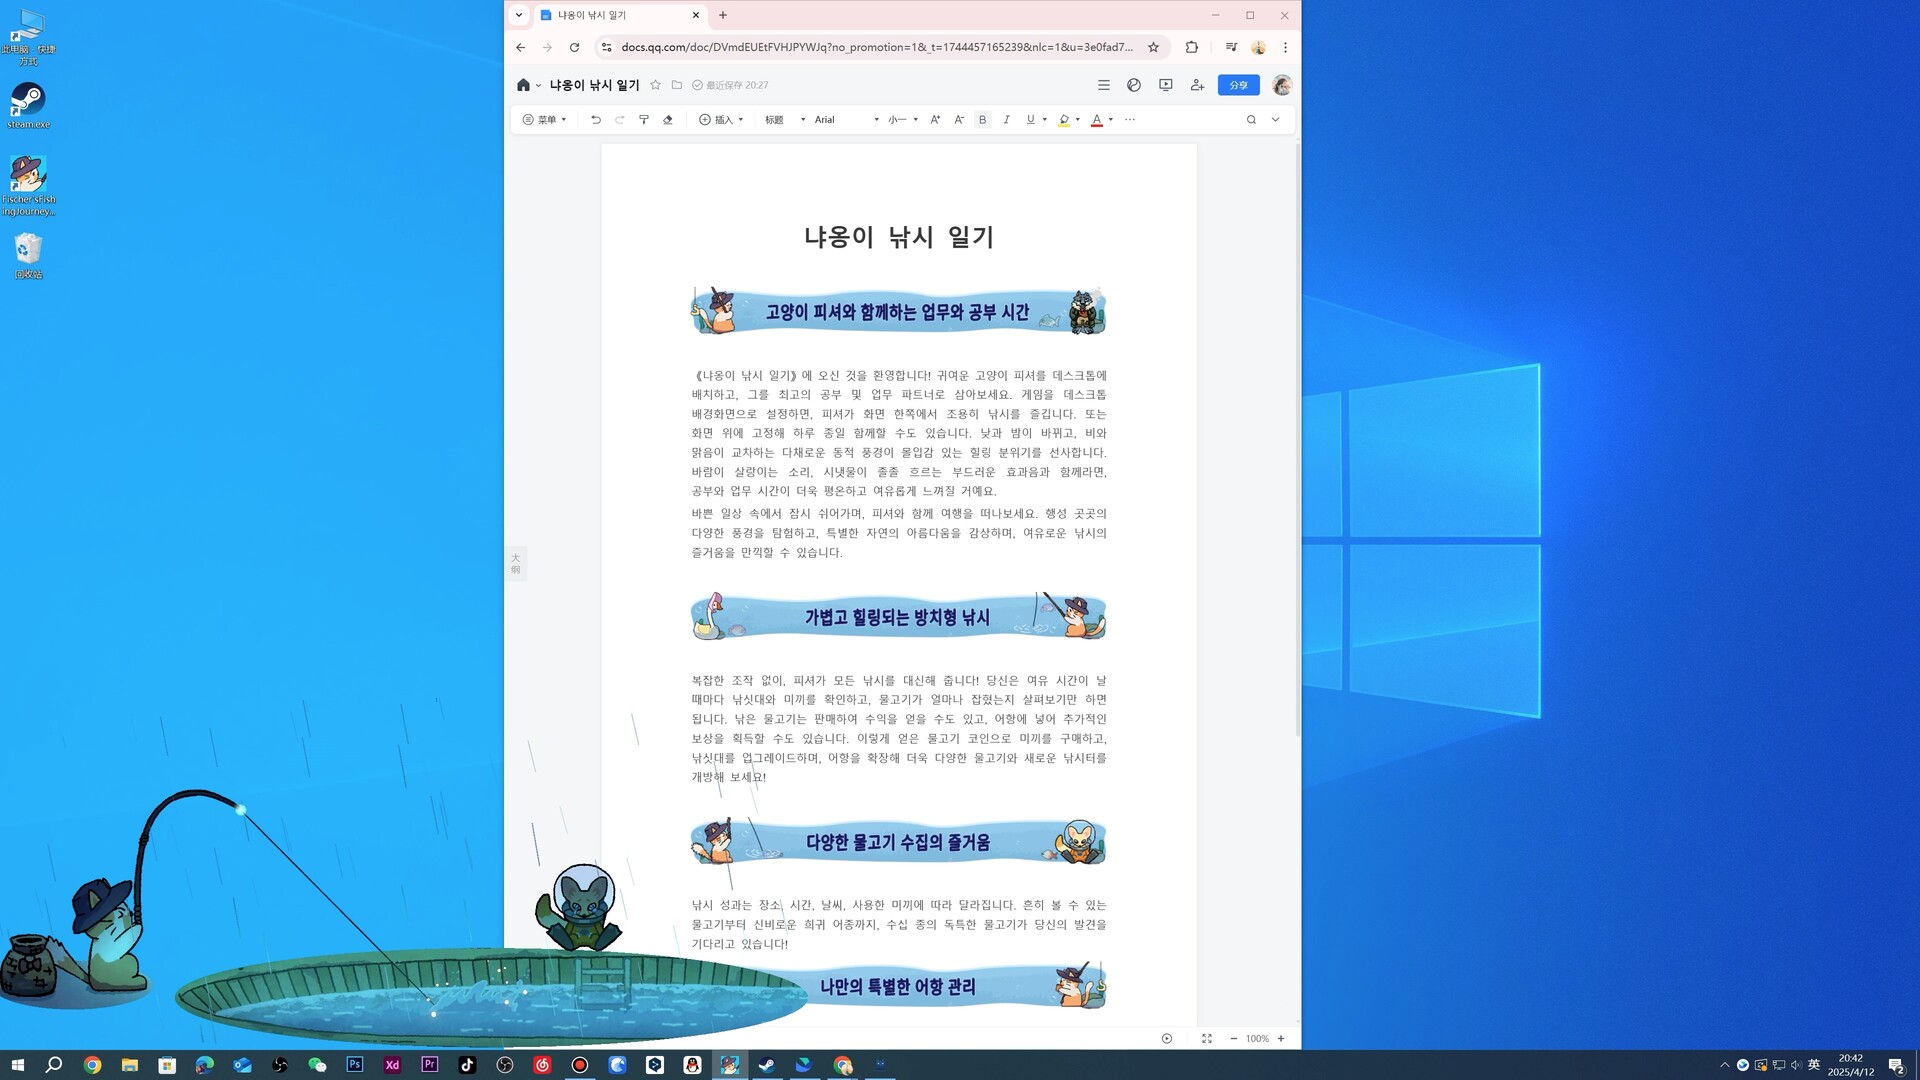Clear formatting with eraser icon
This screenshot has height=1080, width=1920.
click(x=668, y=120)
